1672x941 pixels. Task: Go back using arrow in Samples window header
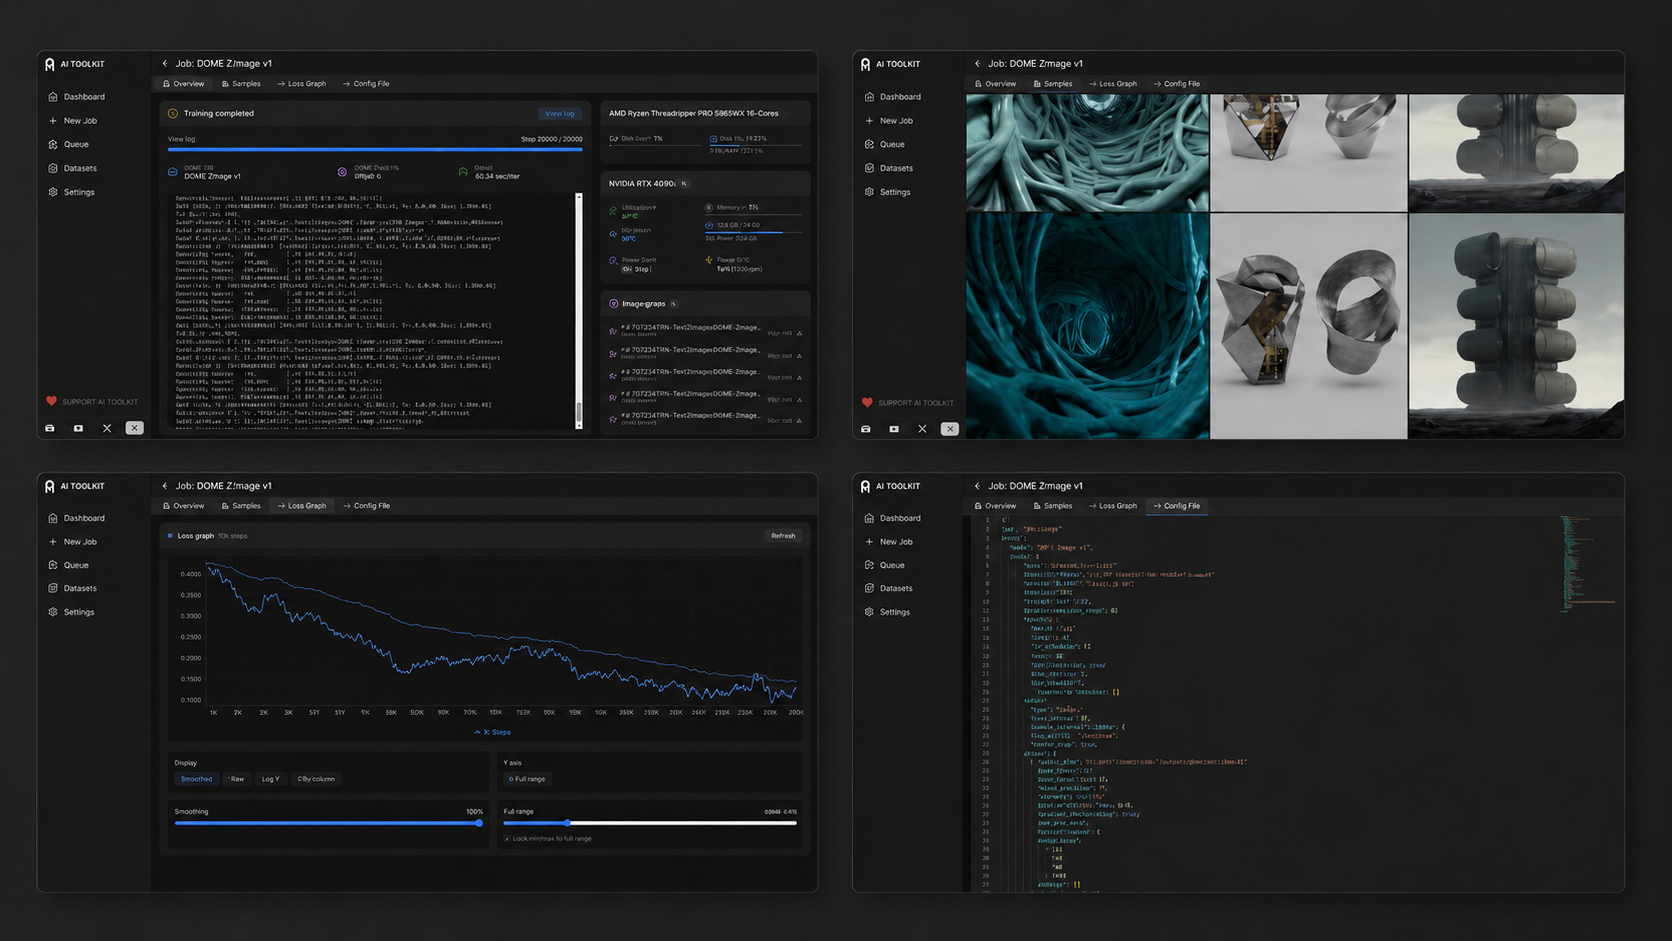pos(977,63)
